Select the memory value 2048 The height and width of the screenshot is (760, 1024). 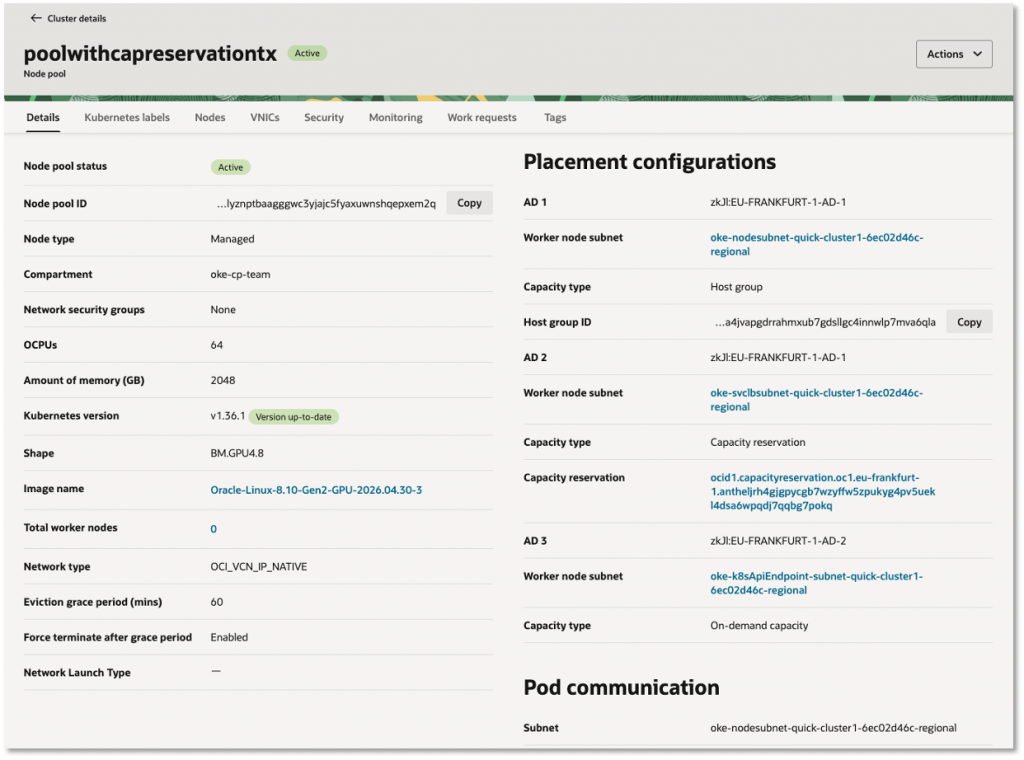(223, 380)
